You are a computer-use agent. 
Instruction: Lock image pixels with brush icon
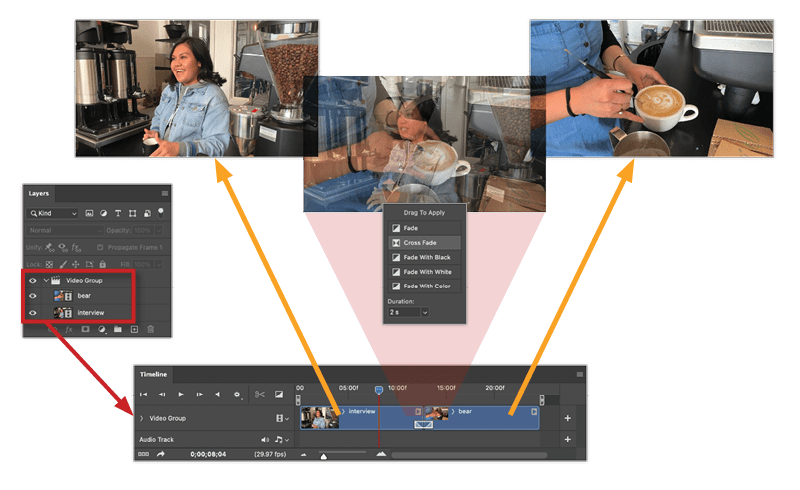click(63, 264)
